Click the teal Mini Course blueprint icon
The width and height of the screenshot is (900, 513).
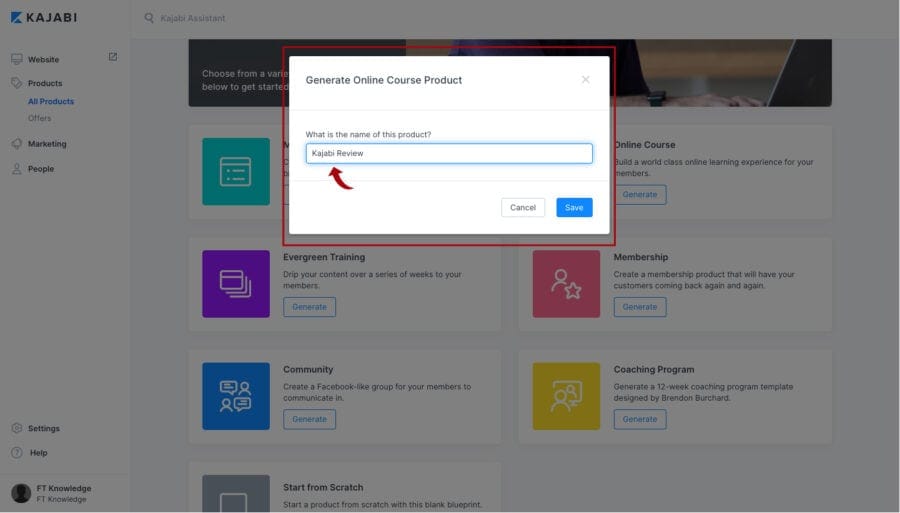236,172
